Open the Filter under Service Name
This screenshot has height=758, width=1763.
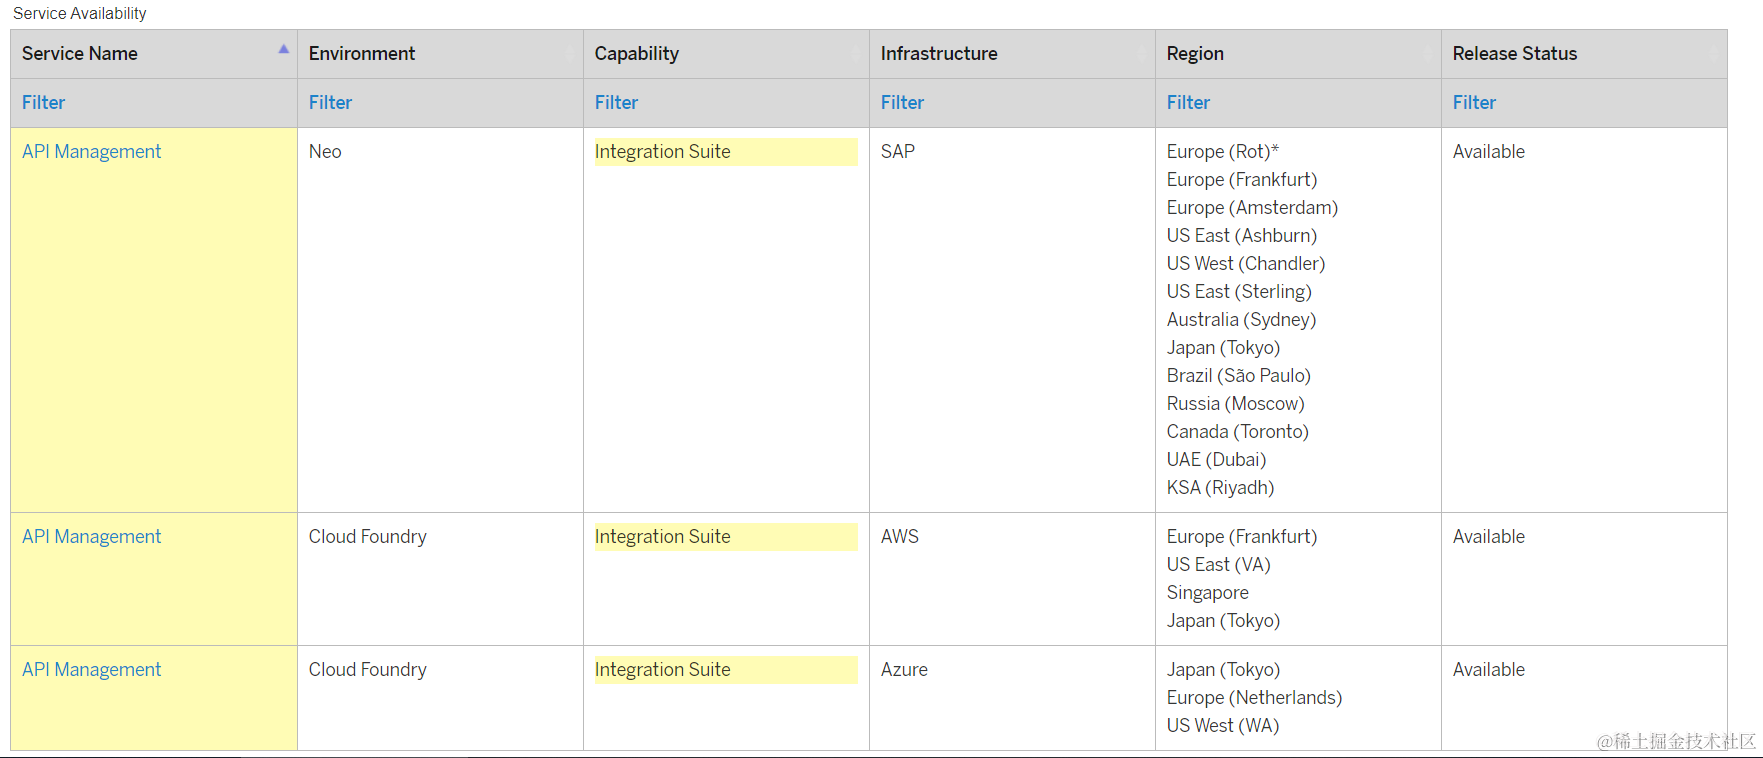click(x=44, y=103)
